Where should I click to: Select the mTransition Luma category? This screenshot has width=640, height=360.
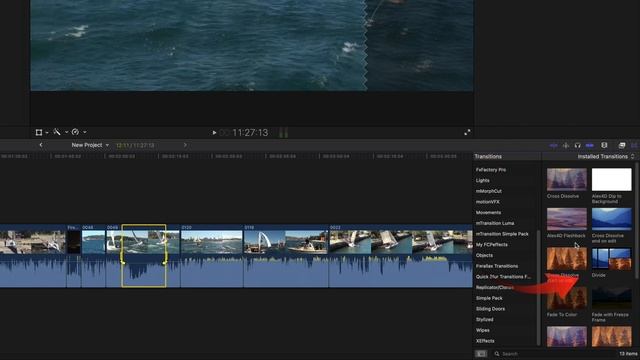tap(495, 223)
